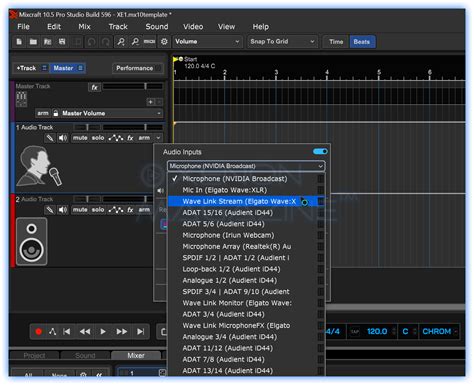Select Mic In (Elgato Wave:XLR) input
Viewport: 474px width, 385px height.
[246, 190]
